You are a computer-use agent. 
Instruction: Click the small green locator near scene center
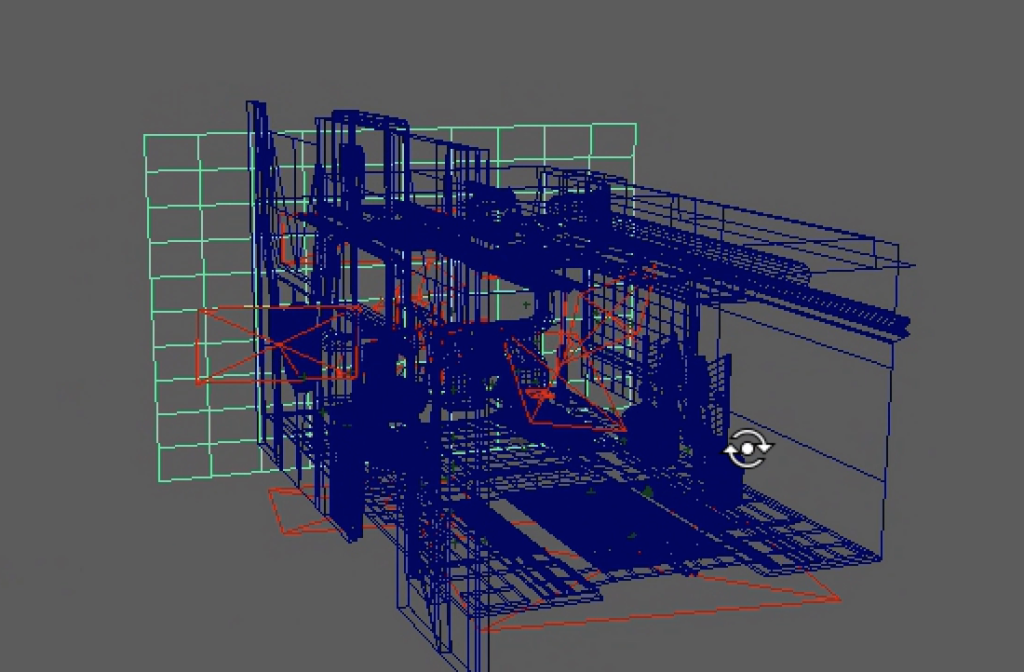[x=527, y=304]
